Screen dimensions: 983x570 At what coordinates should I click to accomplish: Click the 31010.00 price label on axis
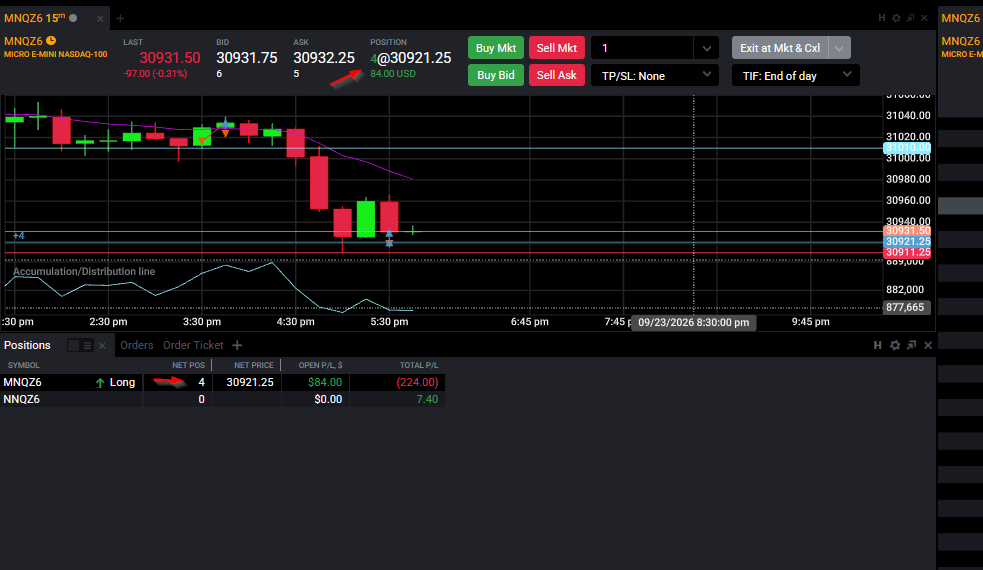(907, 148)
